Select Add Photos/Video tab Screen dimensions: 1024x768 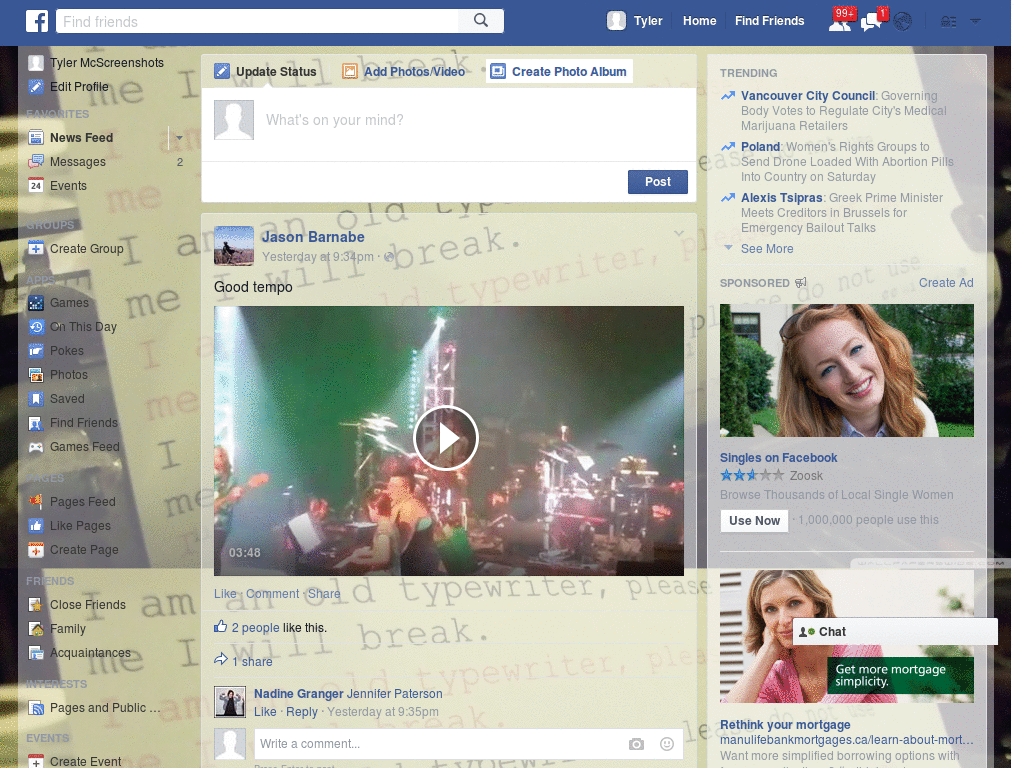tap(404, 71)
